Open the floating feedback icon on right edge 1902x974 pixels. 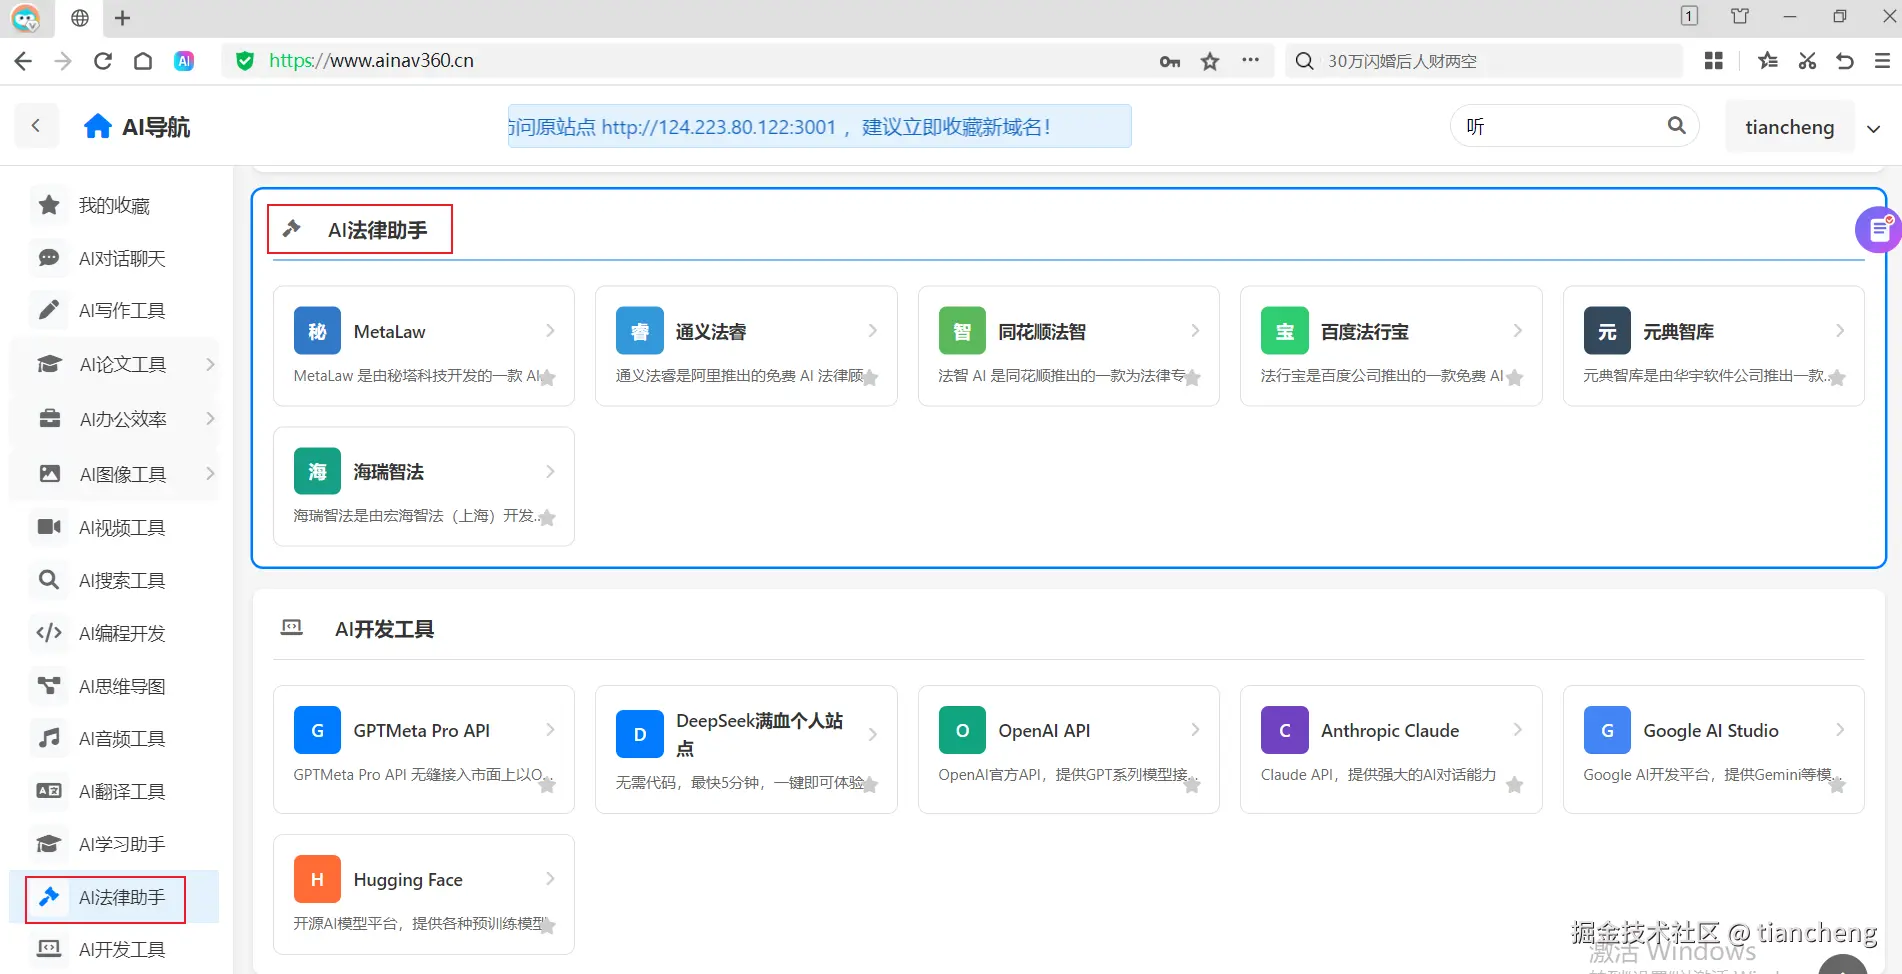tap(1876, 229)
